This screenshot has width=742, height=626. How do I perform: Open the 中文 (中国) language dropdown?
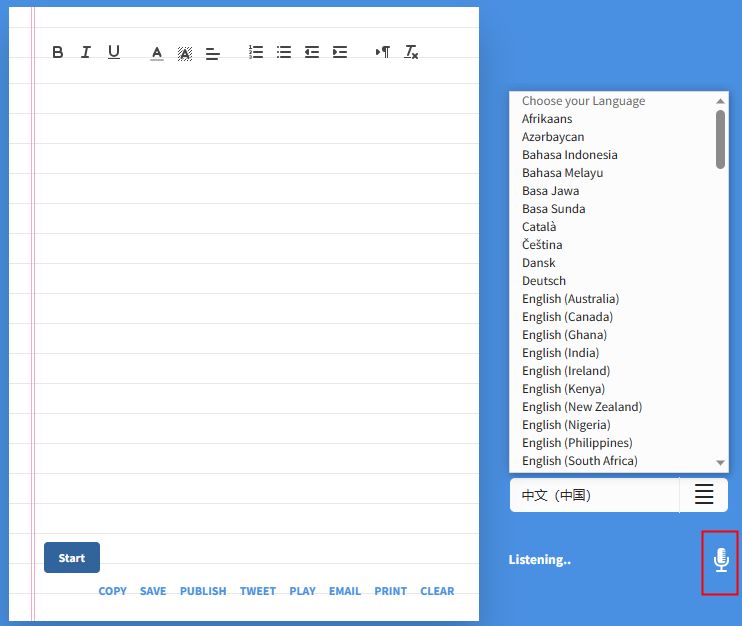pyautogui.click(x=595, y=495)
